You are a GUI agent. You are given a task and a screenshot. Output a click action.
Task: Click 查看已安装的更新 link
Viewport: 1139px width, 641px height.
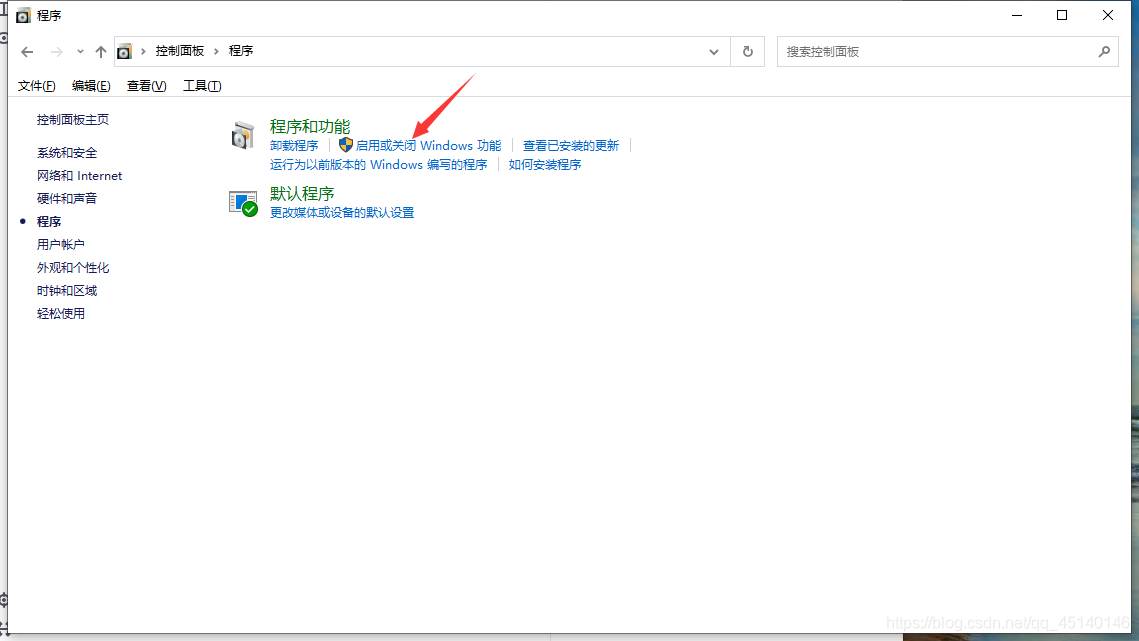pyautogui.click(x=571, y=146)
